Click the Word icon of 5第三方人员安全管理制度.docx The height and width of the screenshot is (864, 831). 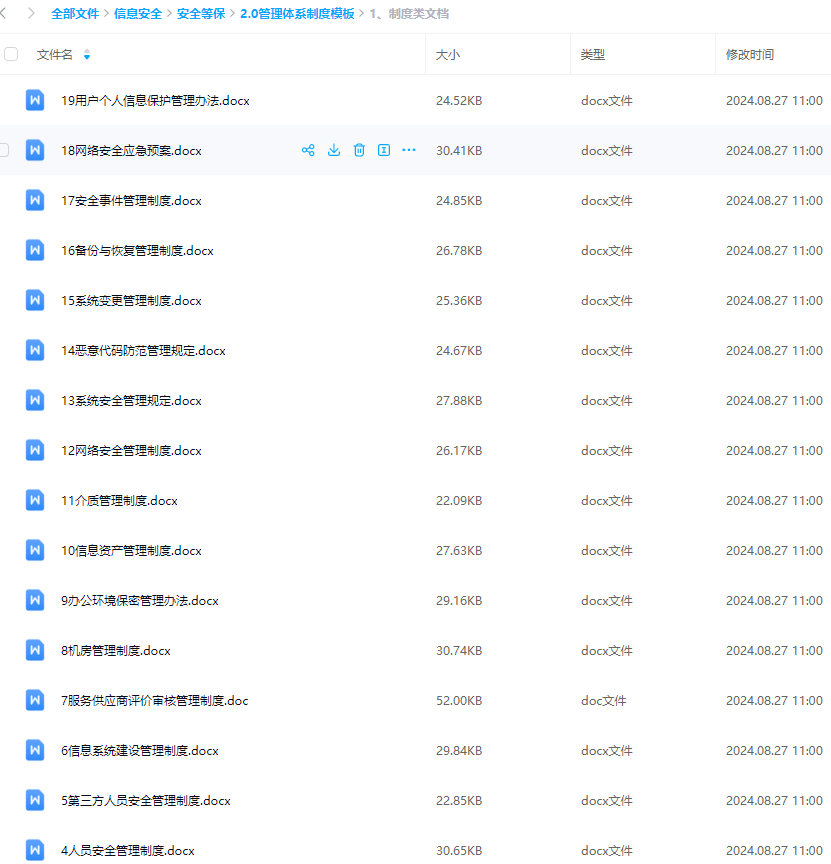(x=35, y=800)
